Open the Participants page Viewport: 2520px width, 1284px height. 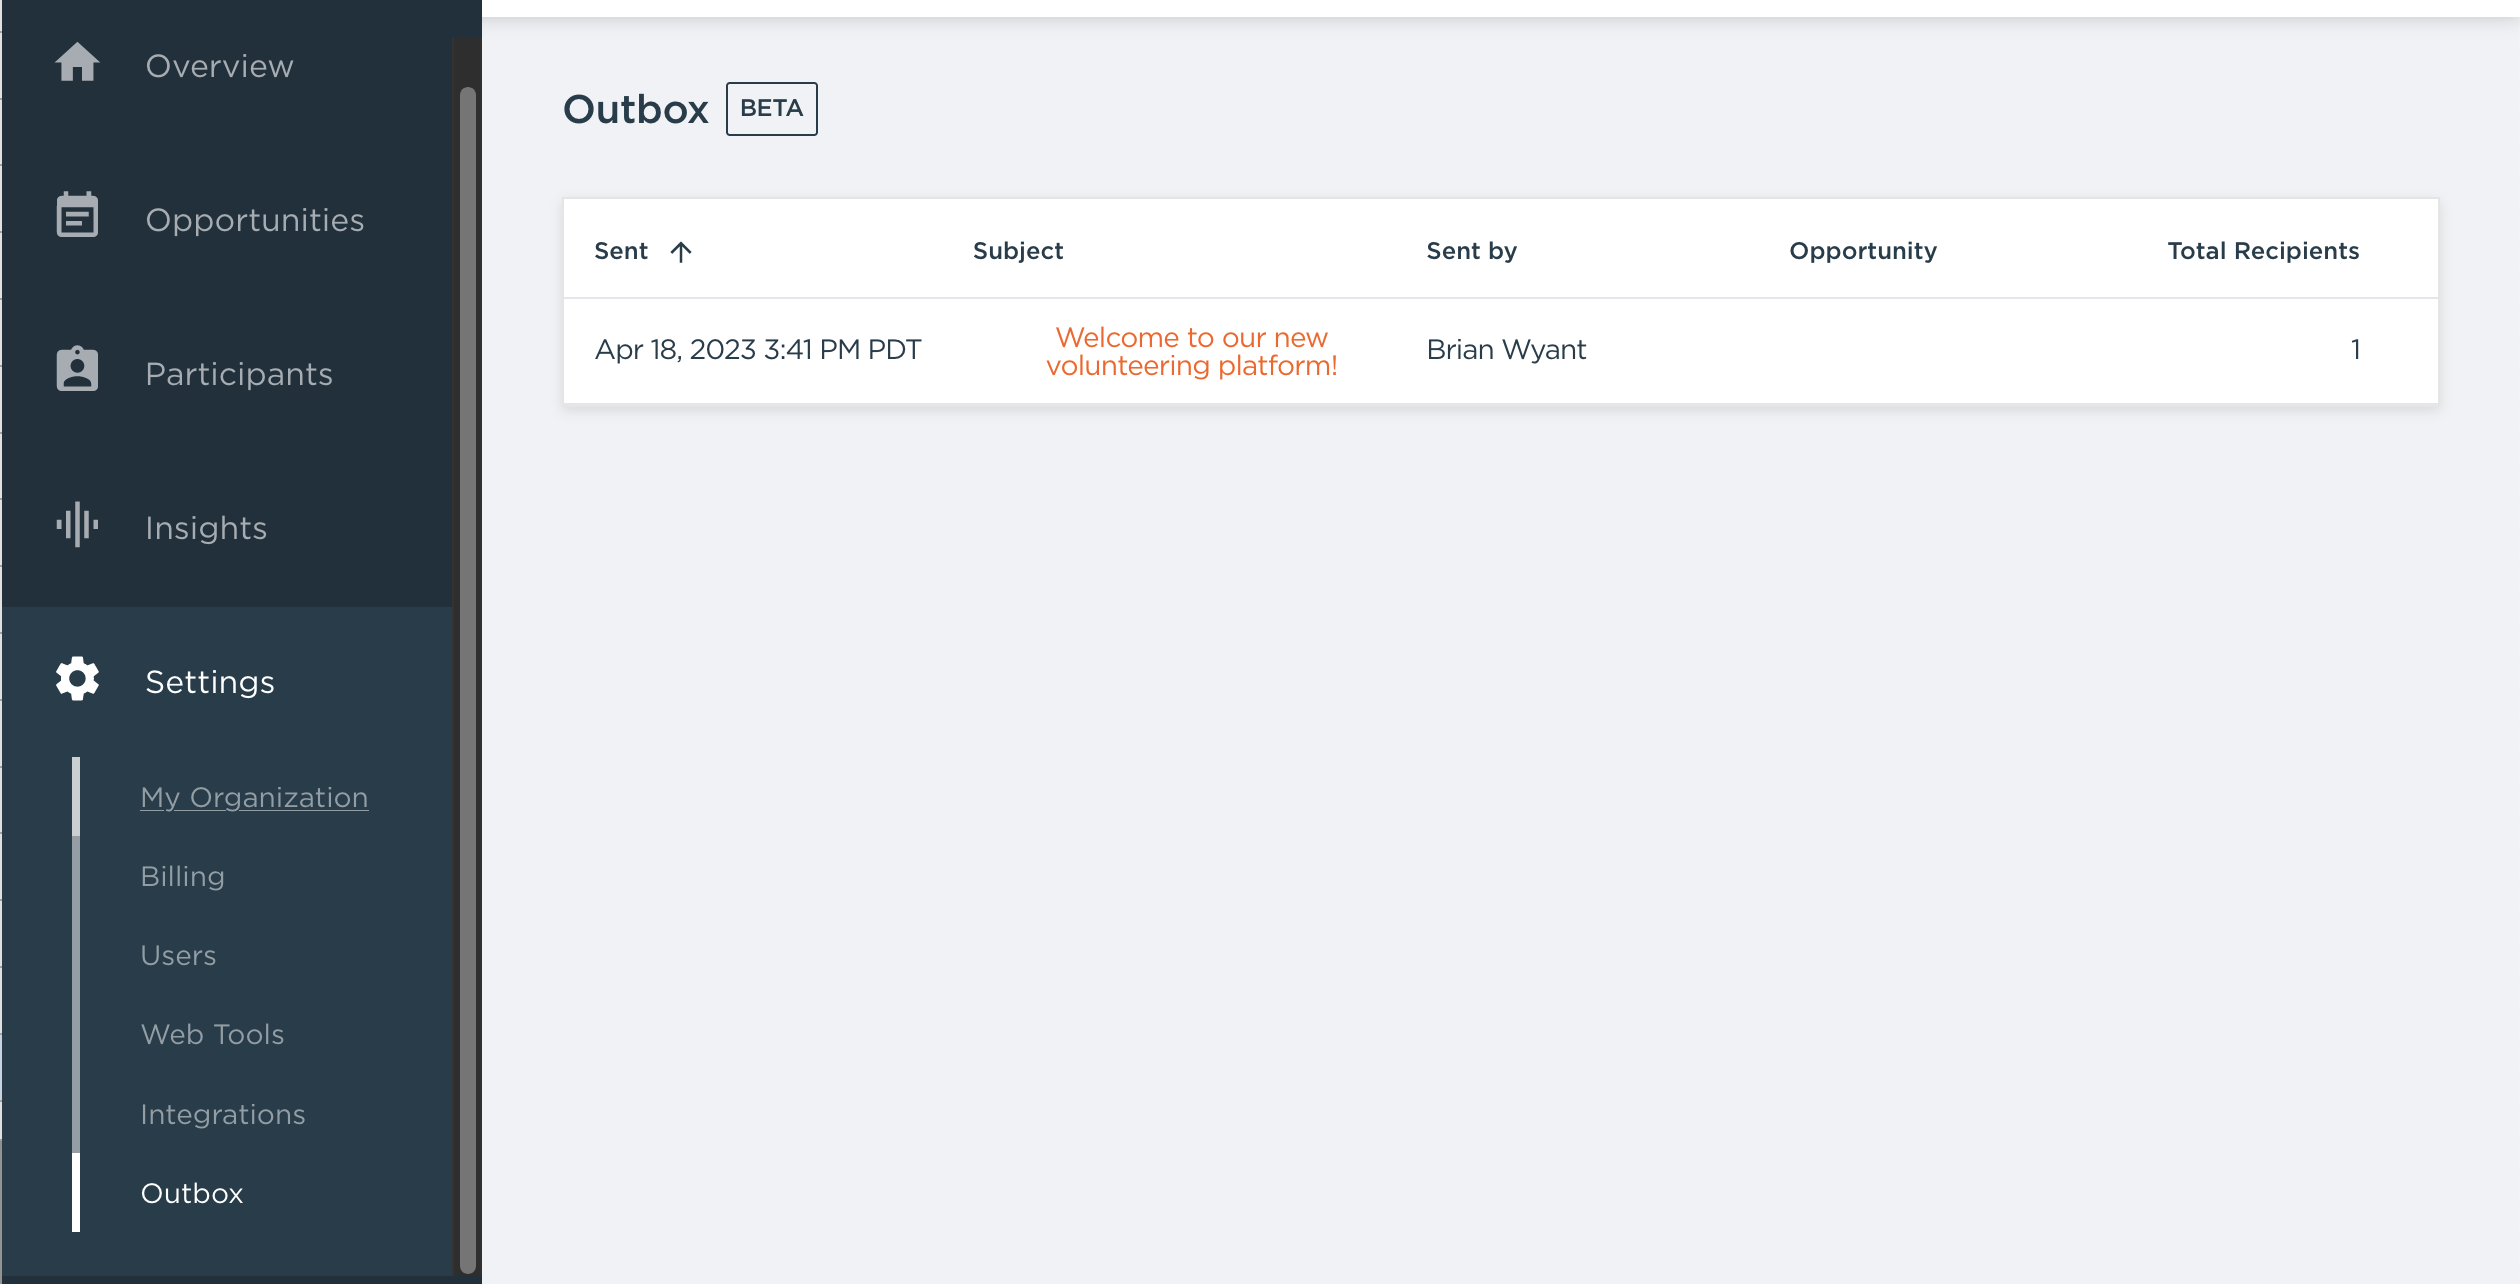point(238,374)
